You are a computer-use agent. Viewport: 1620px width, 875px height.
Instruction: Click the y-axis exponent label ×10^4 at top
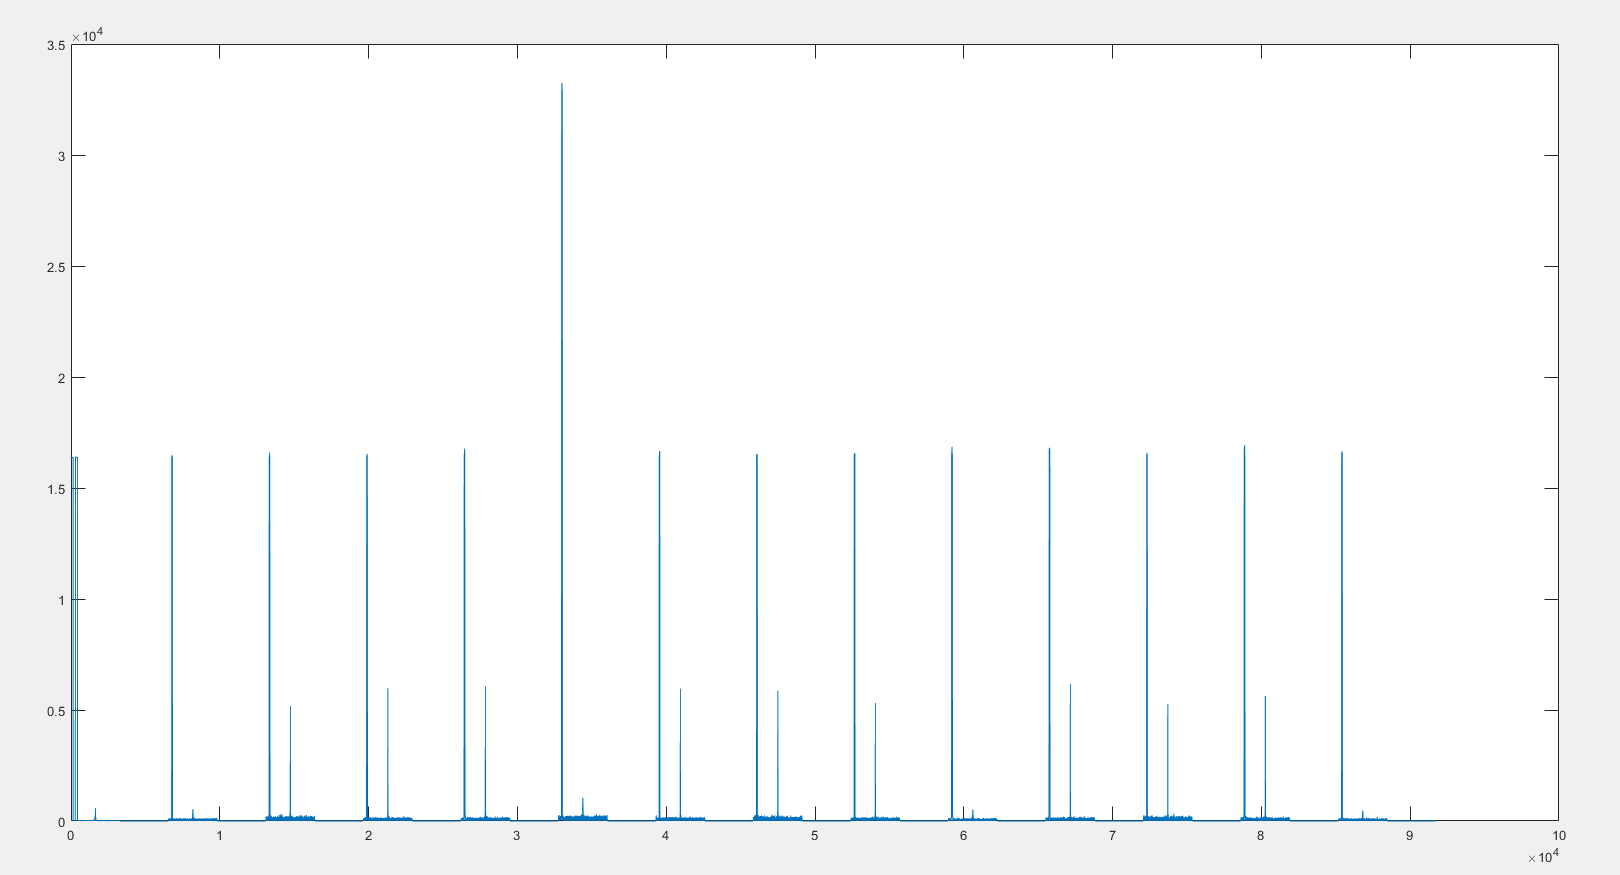[x=88, y=36]
